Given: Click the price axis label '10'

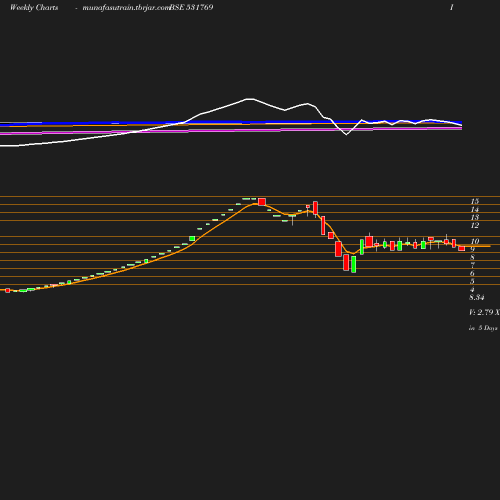Looking at the screenshot, I should coord(475,241).
